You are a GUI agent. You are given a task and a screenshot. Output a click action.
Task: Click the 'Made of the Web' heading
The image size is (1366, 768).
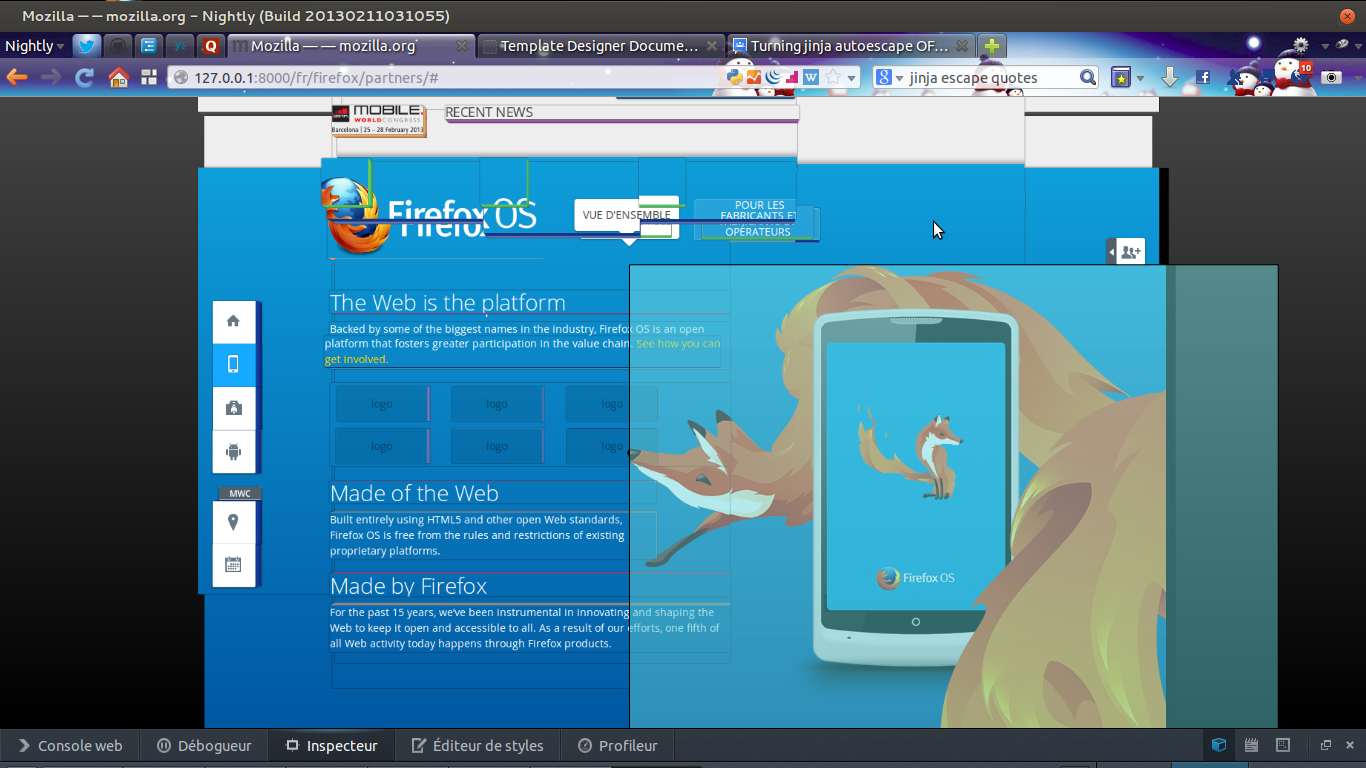(414, 493)
